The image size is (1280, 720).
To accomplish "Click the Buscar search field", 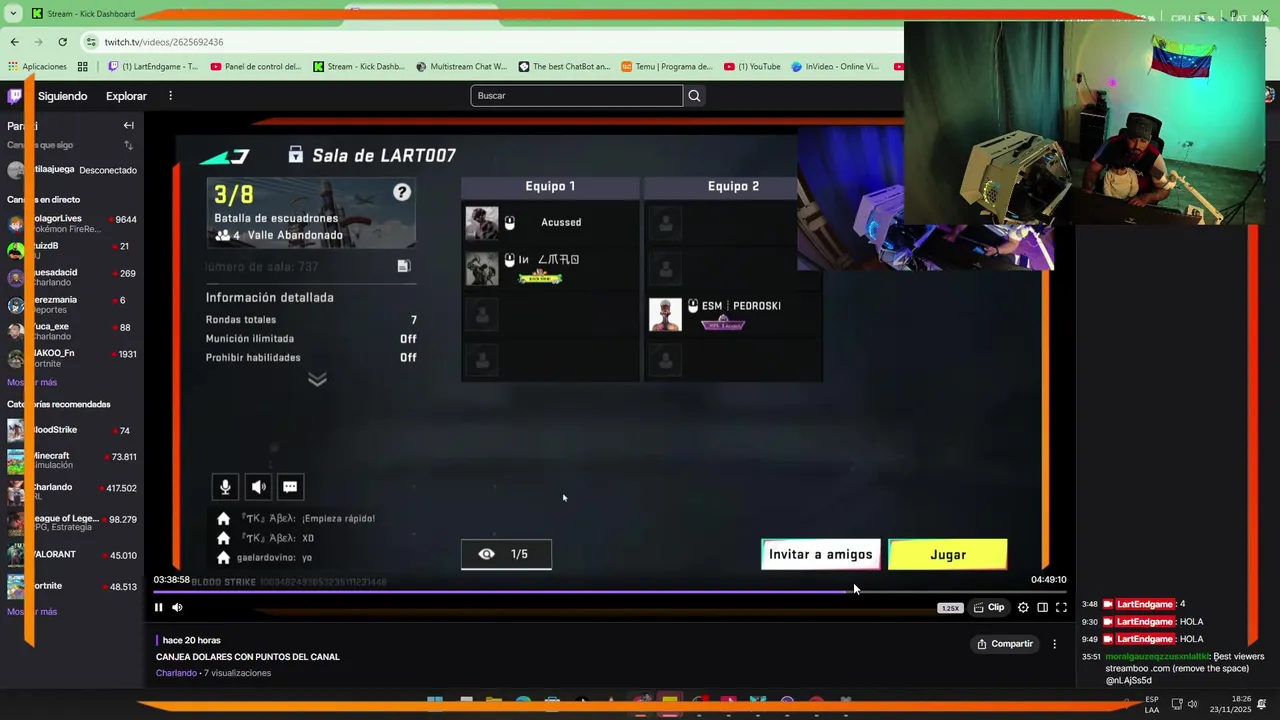I will [577, 96].
